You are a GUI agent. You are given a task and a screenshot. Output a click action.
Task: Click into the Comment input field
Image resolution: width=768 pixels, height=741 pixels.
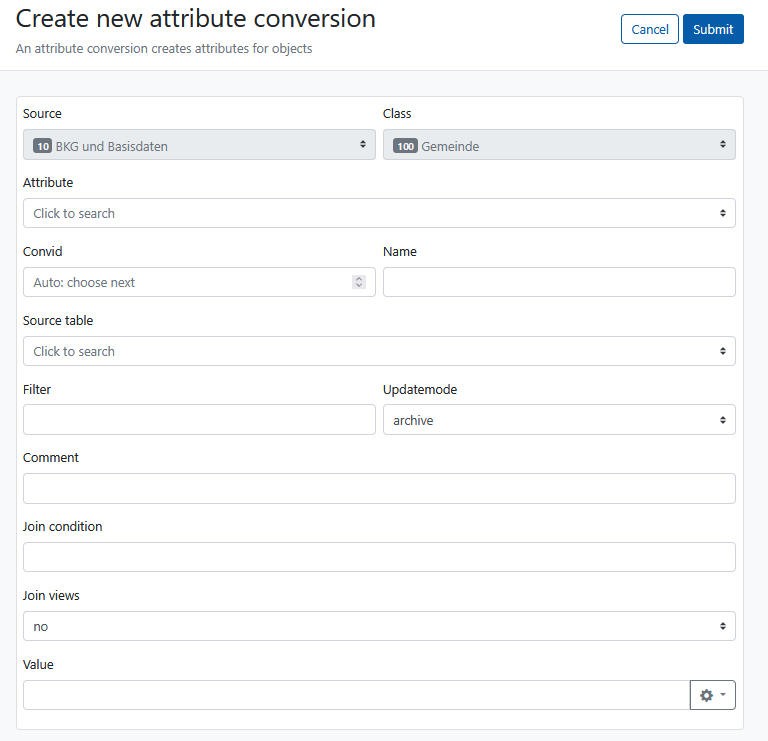pyautogui.click(x=379, y=488)
